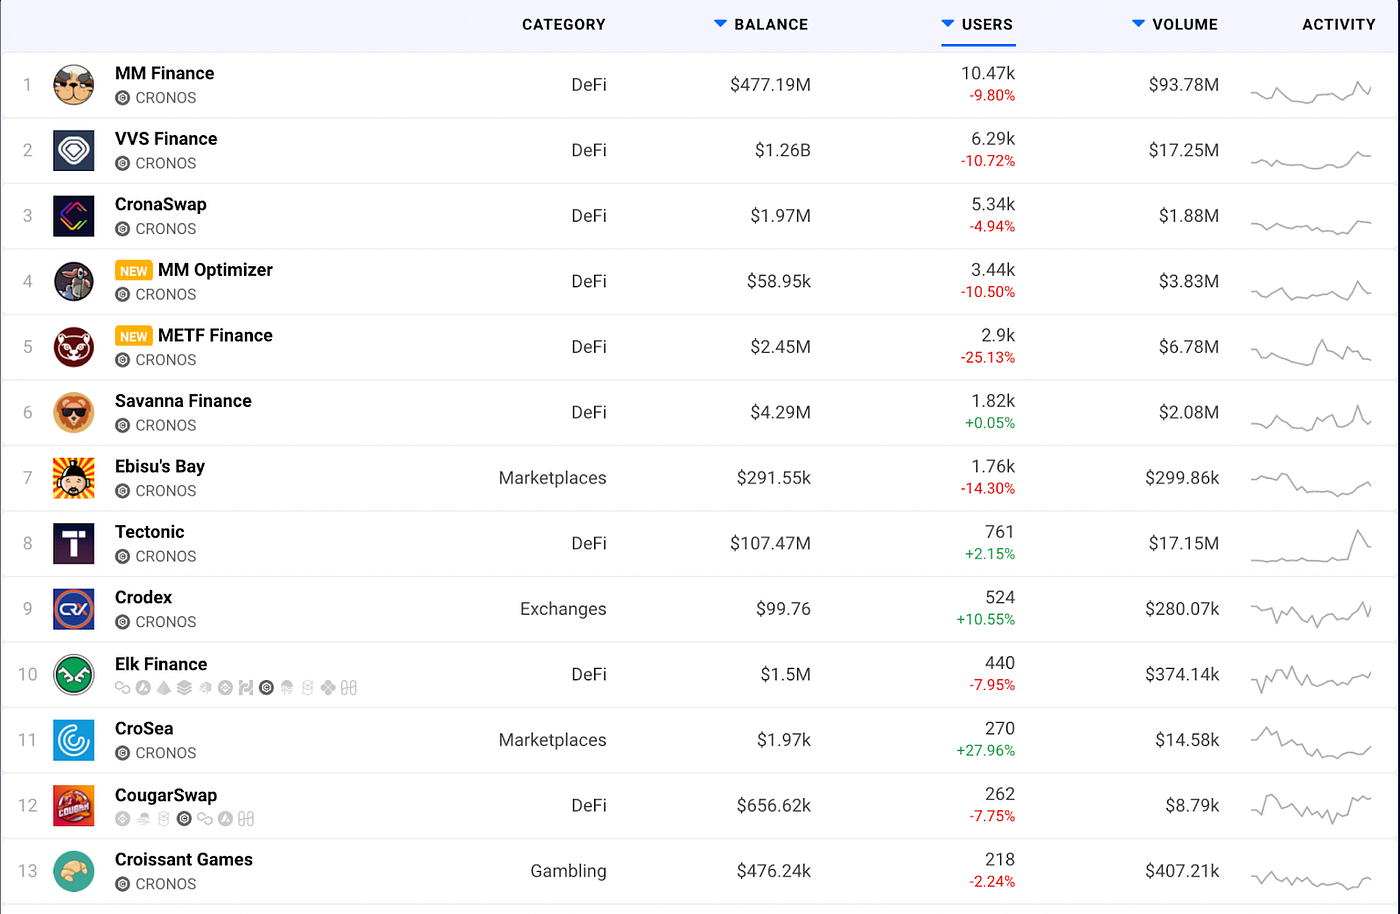Open the MM Optimizer dapp link
1400x914 pixels.
[x=215, y=270]
